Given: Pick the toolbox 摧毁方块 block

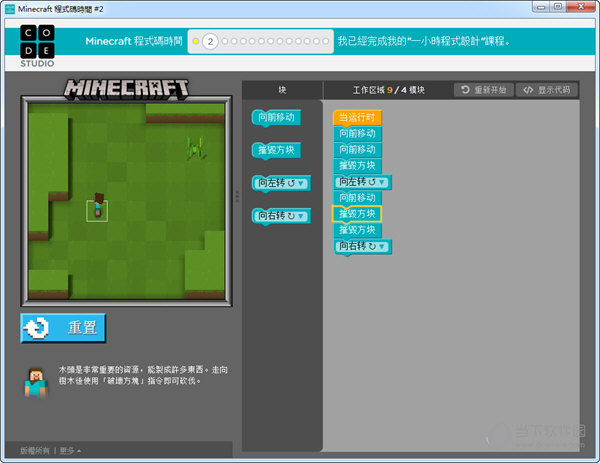Looking at the screenshot, I should point(276,150).
